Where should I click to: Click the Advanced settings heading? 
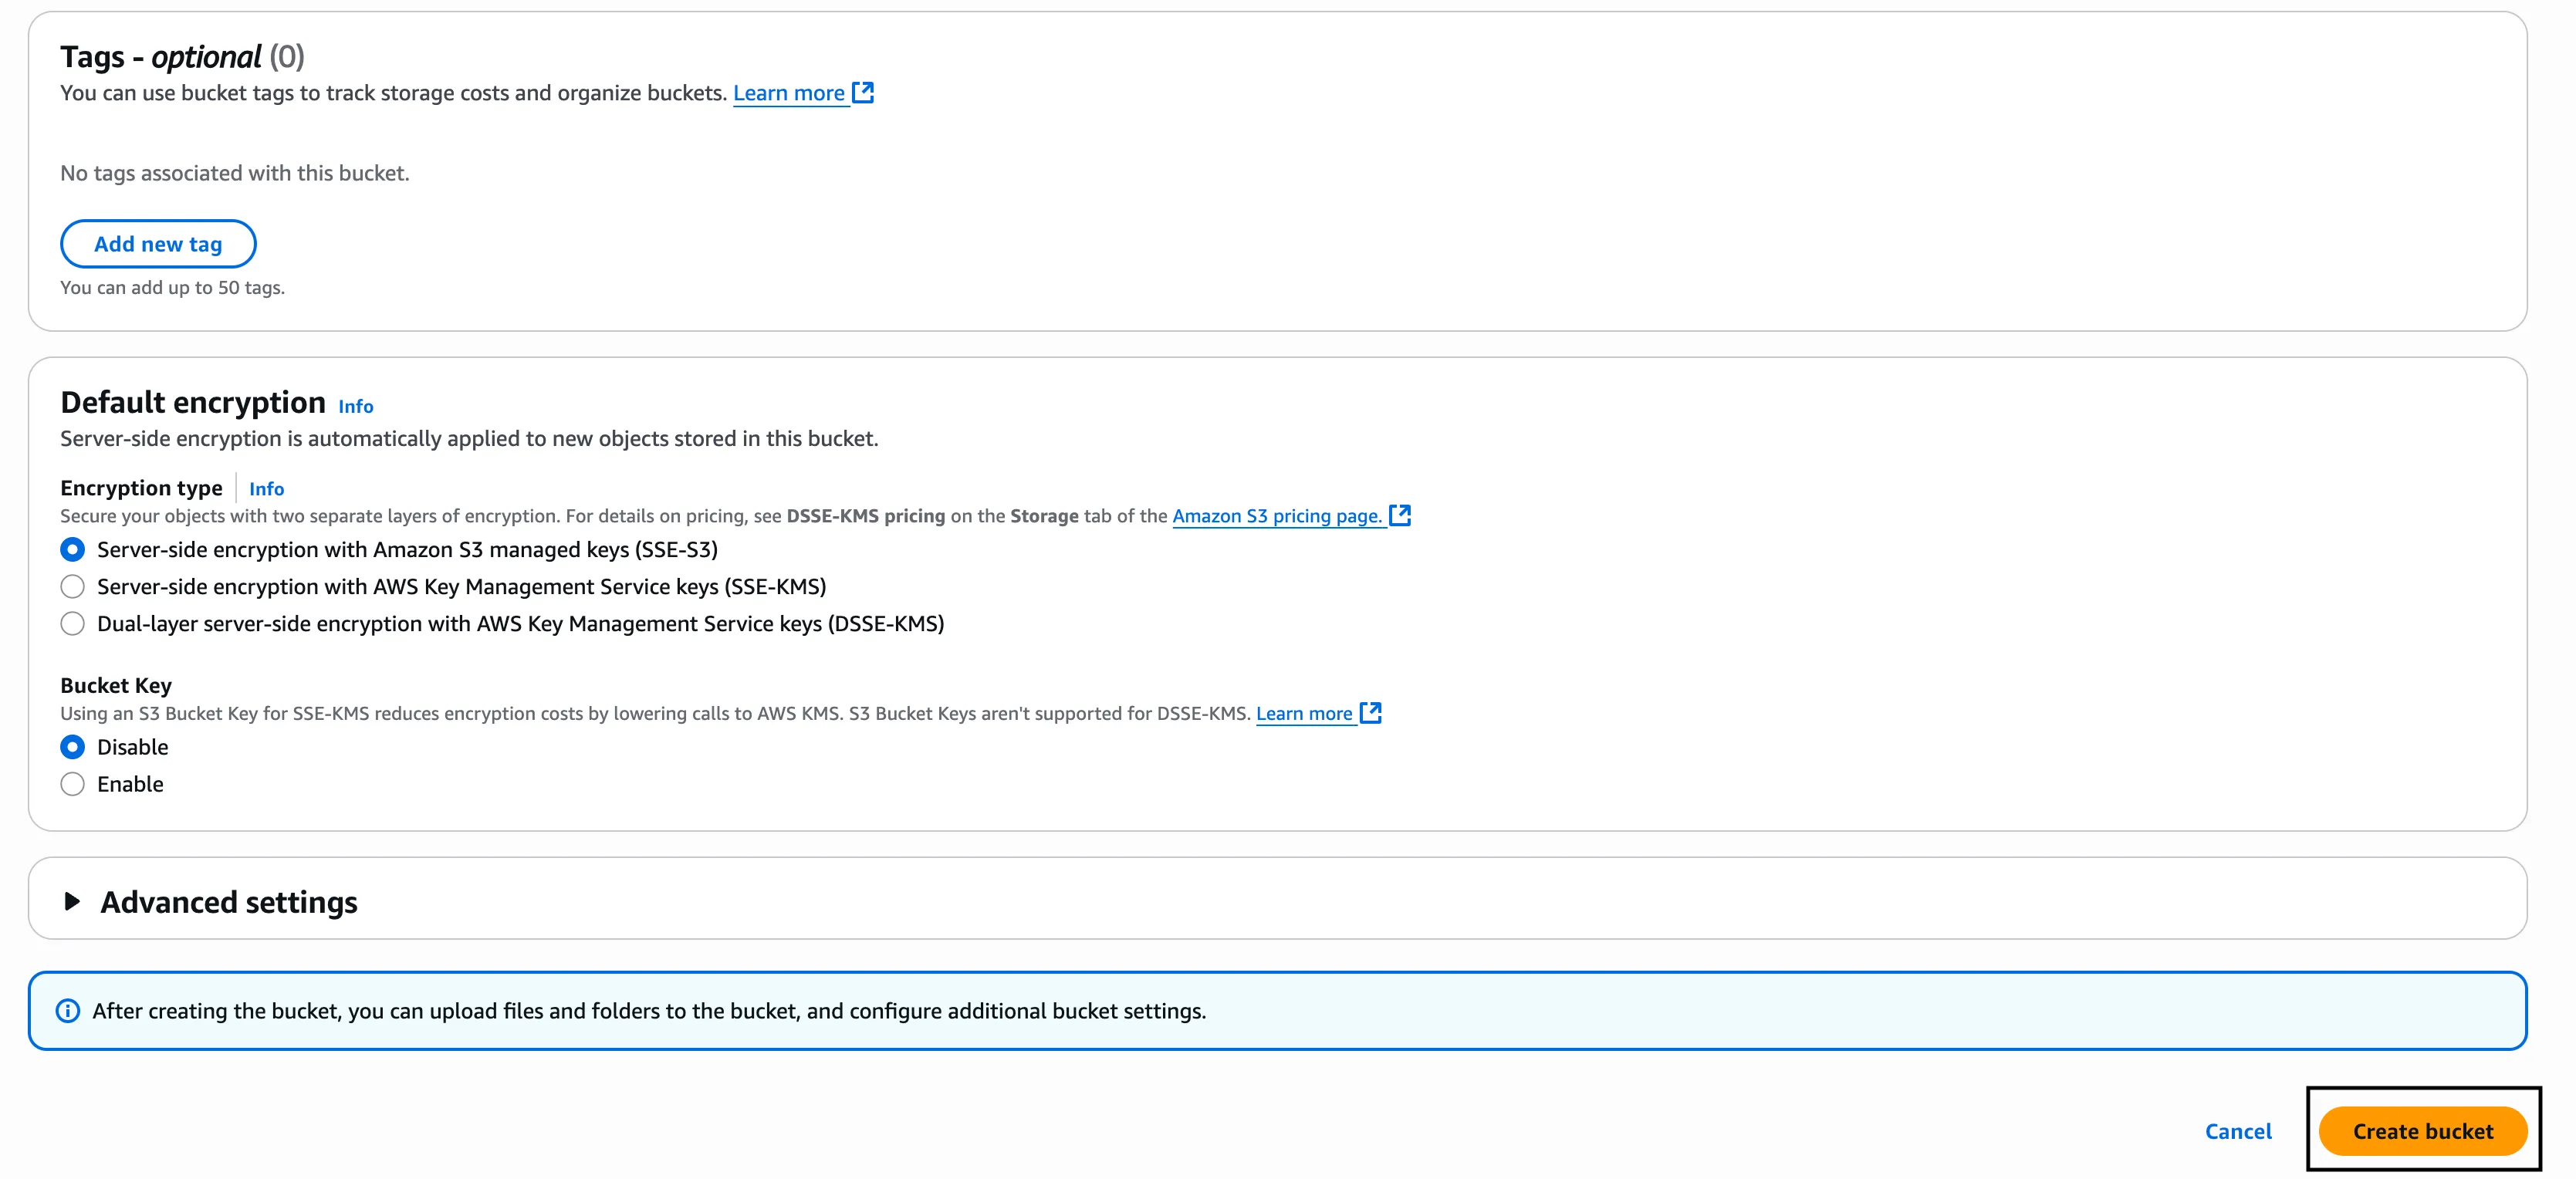tap(229, 901)
